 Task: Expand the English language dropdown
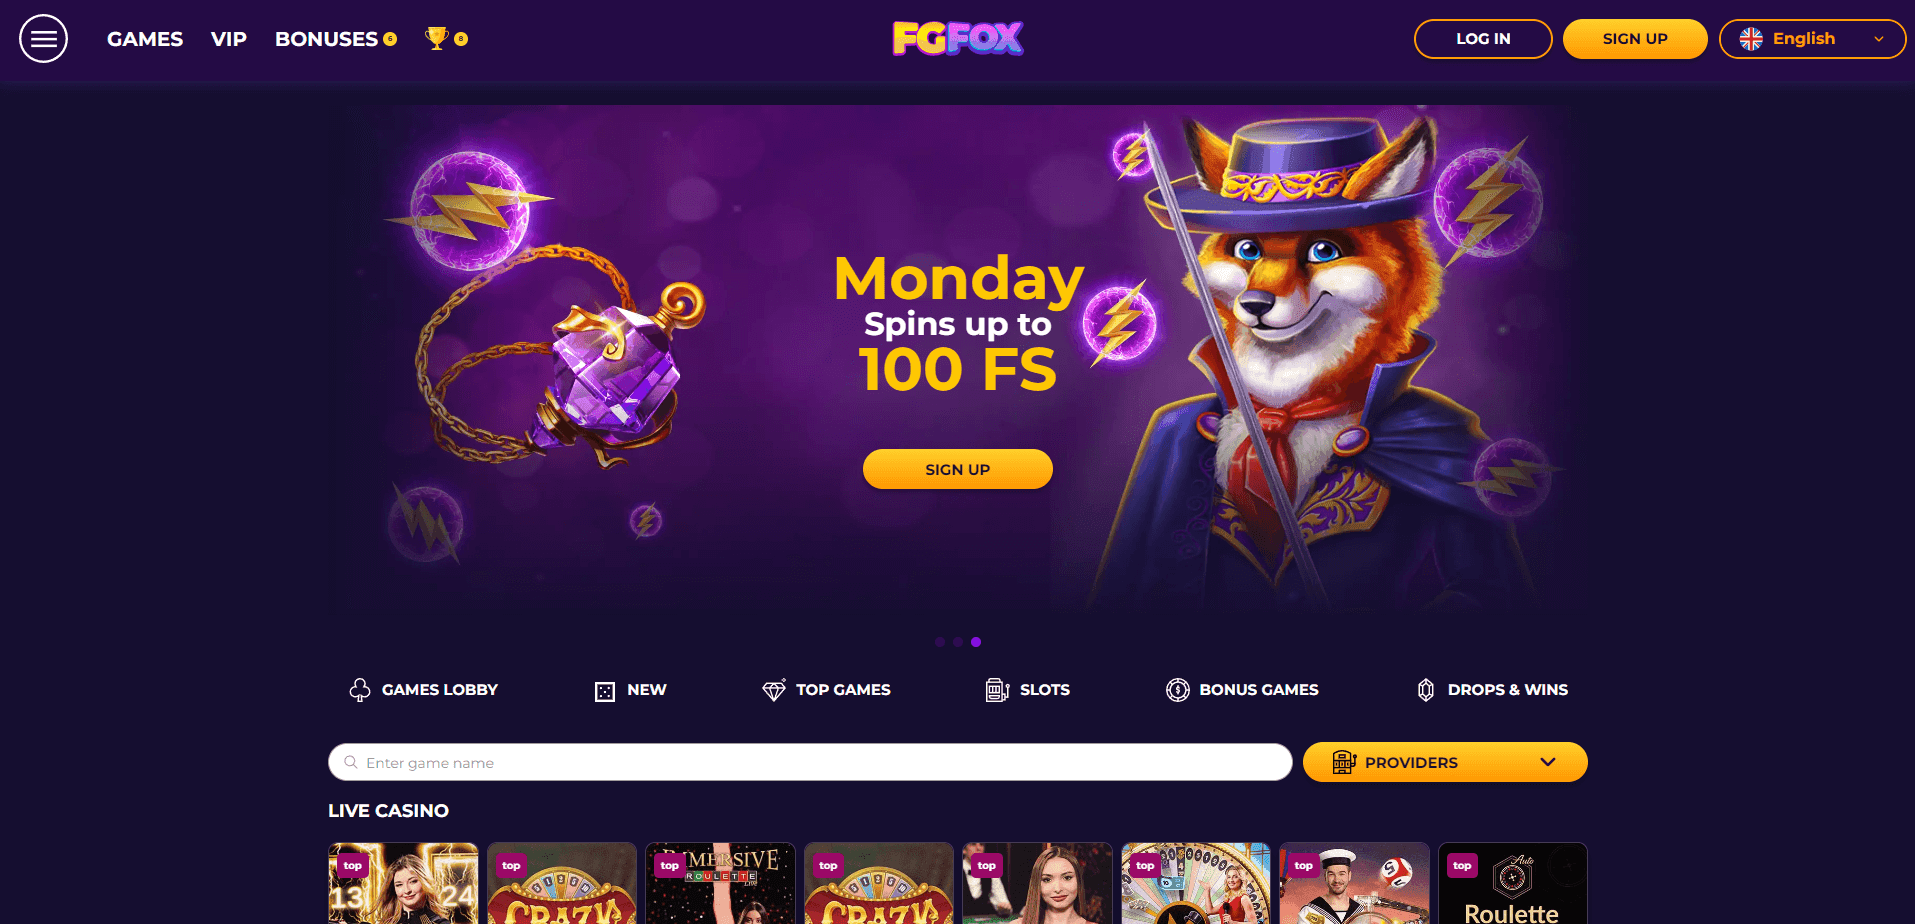(x=1812, y=39)
